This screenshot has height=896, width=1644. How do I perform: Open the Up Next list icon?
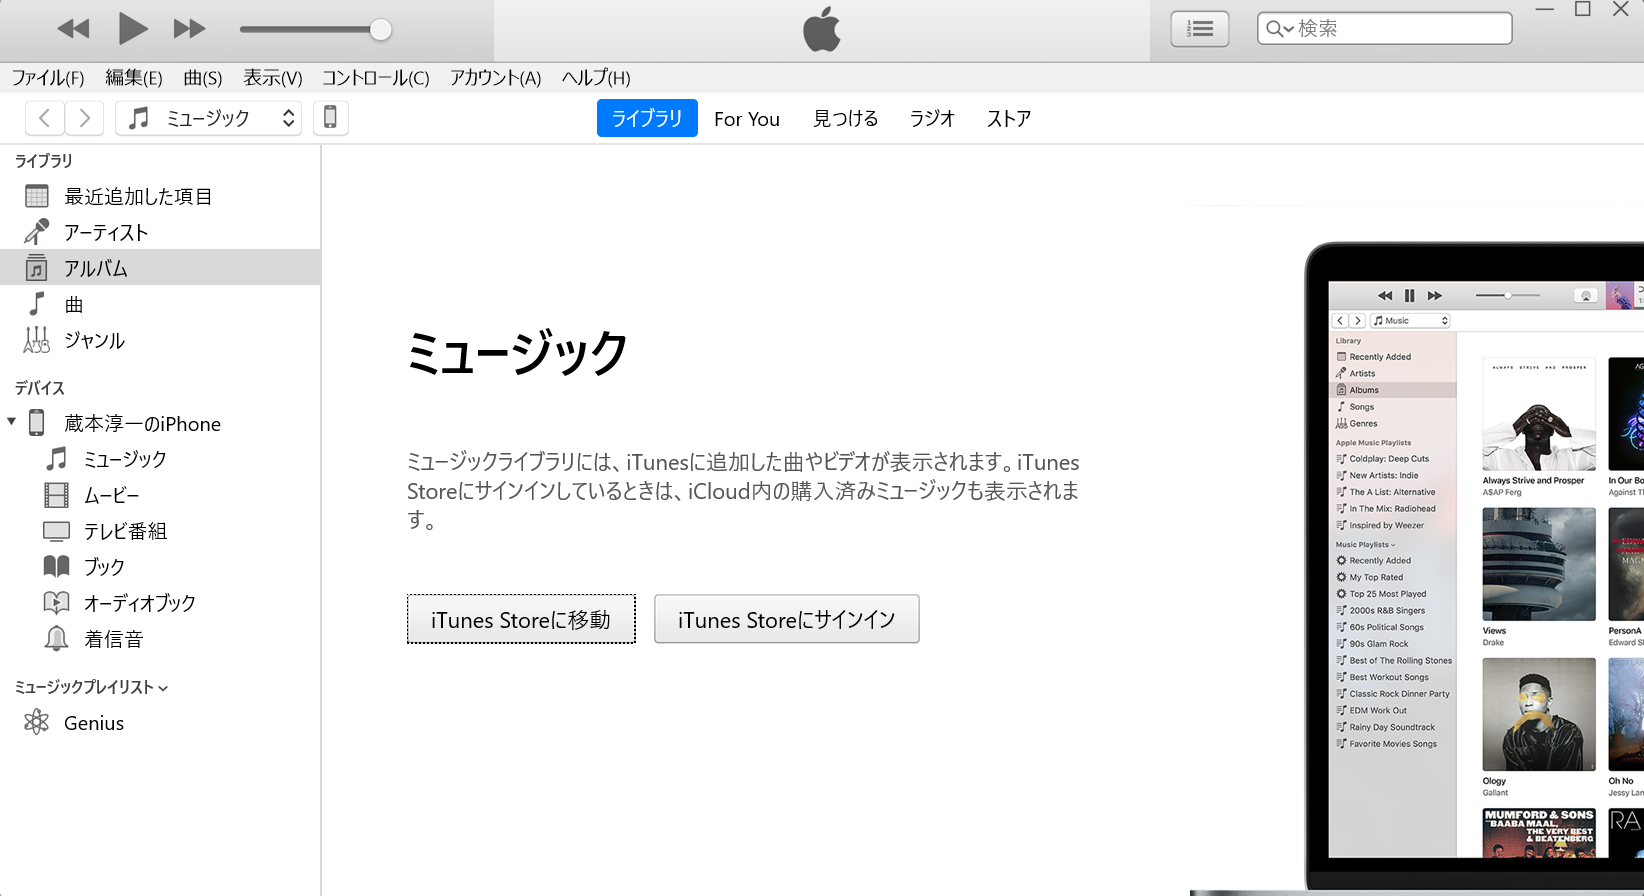tap(1200, 29)
